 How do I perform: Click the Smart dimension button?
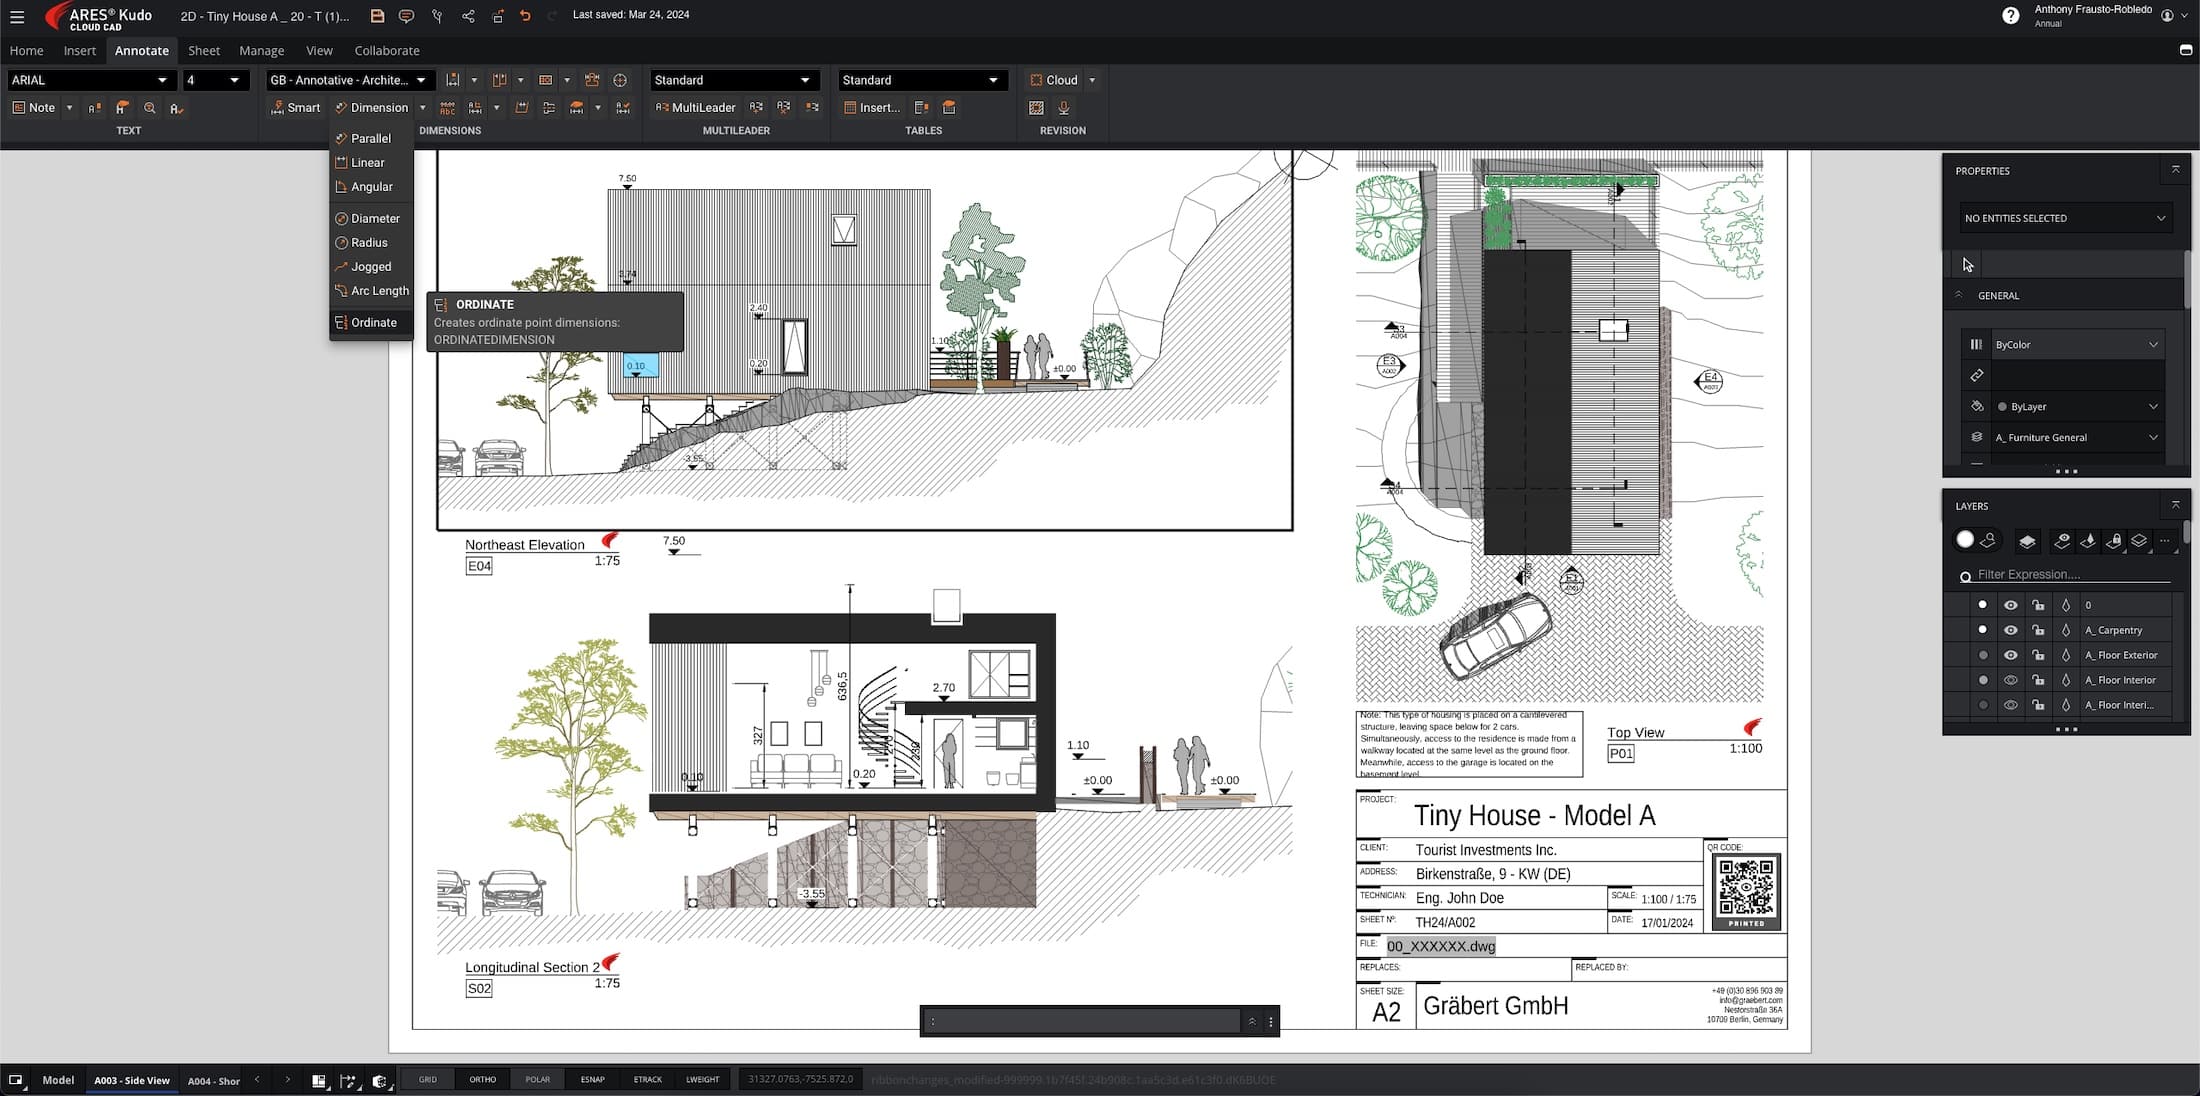click(x=295, y=108)
